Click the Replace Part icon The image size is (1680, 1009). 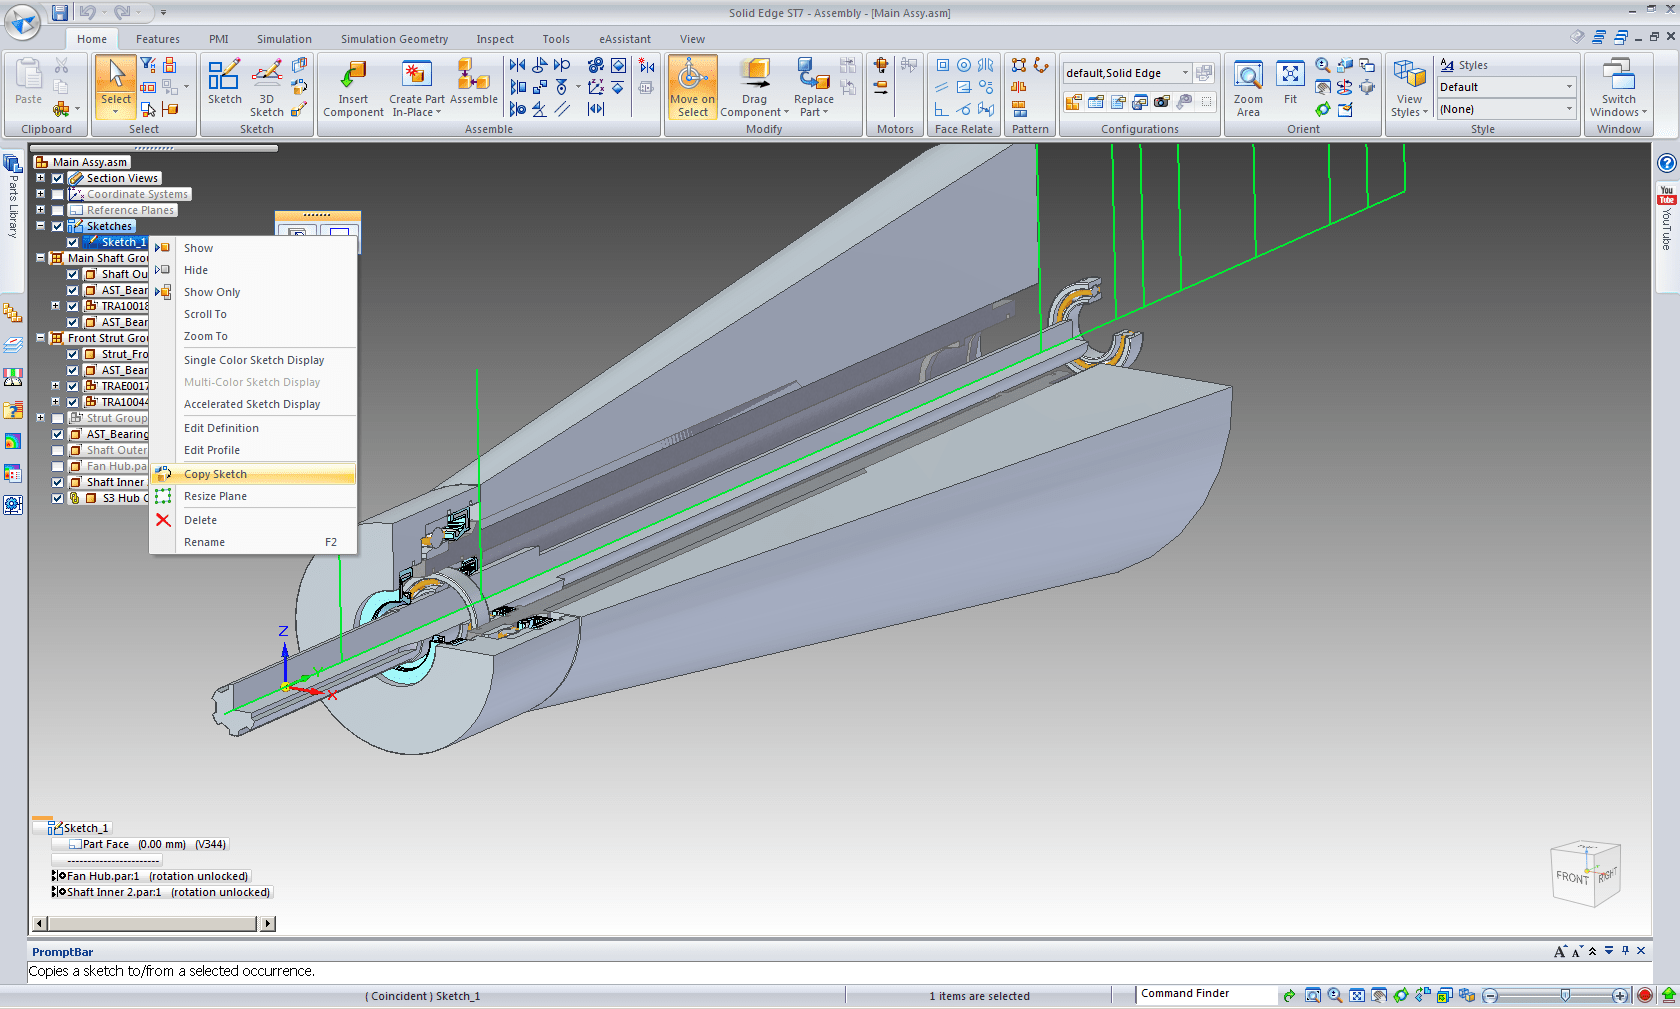pos(813,76)
